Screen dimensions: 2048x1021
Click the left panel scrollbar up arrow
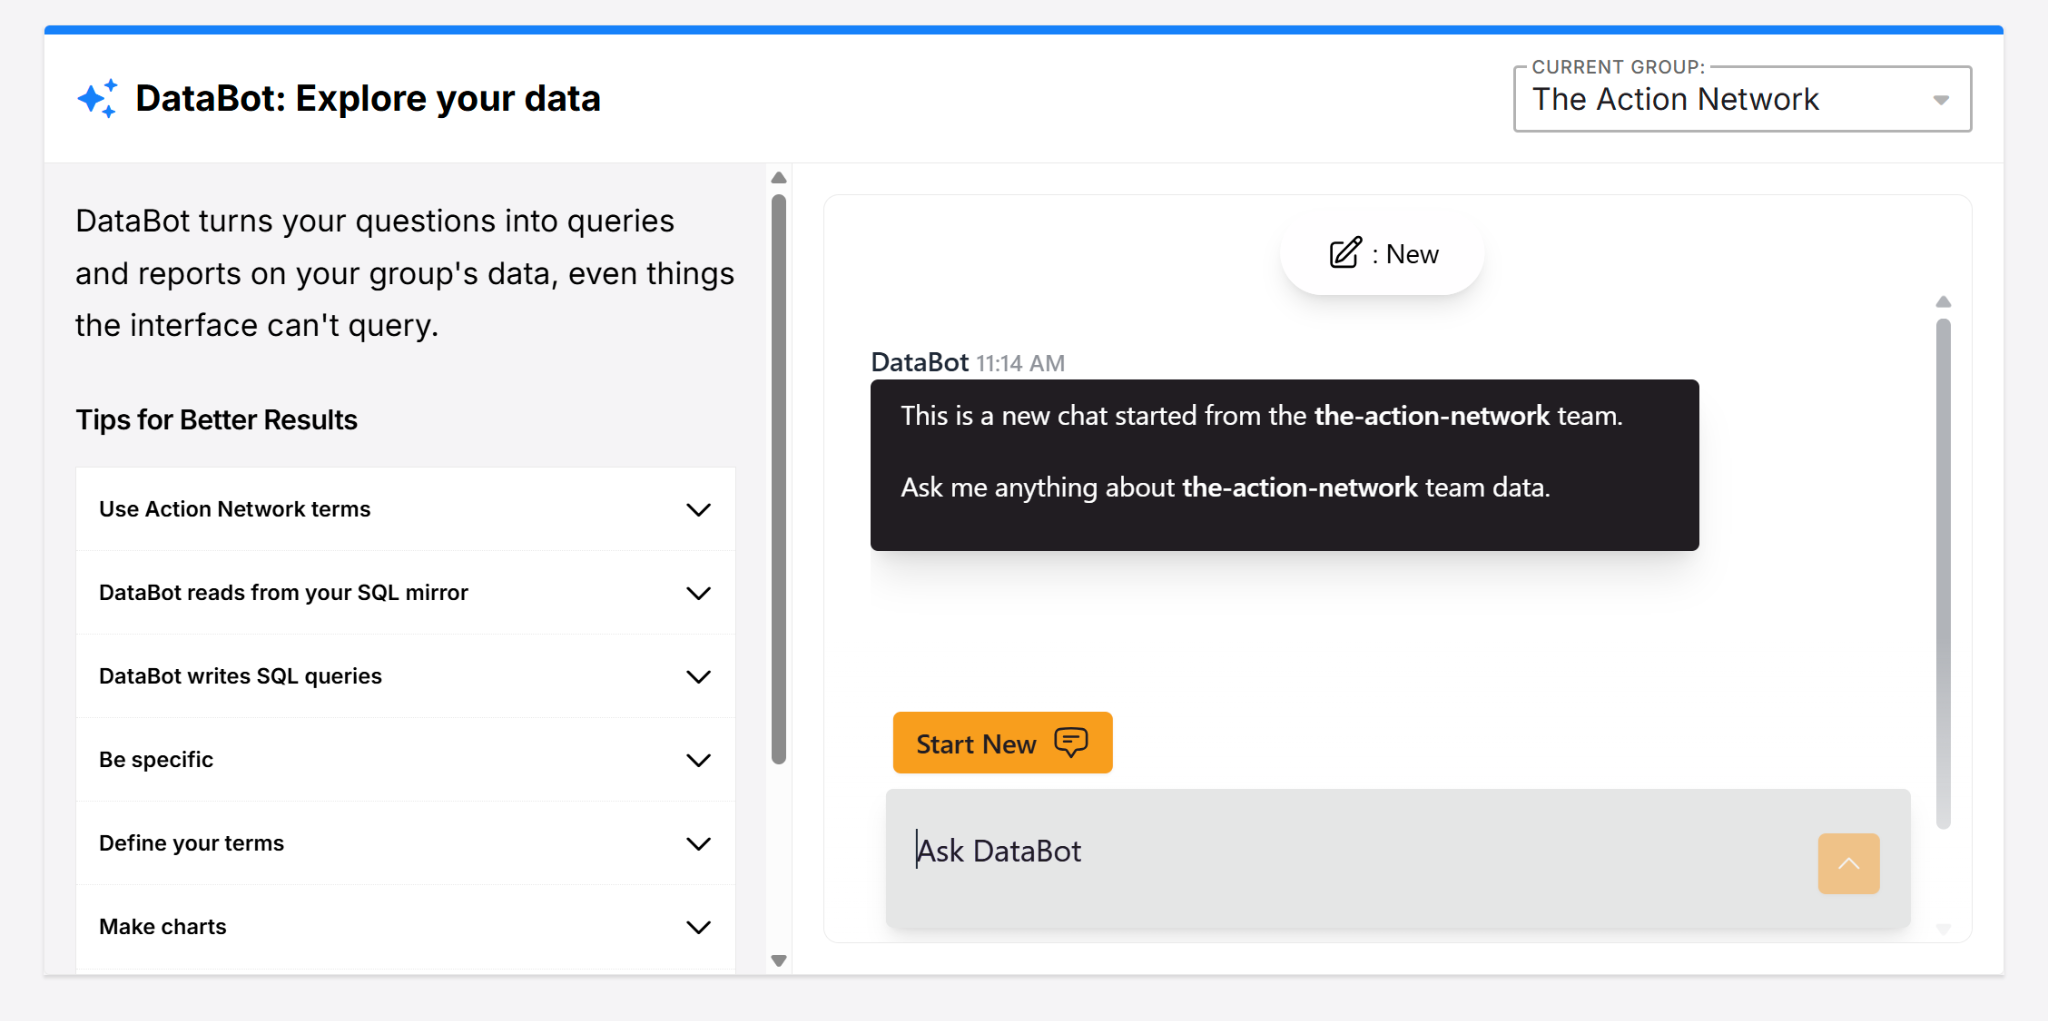tap(779, 178)
